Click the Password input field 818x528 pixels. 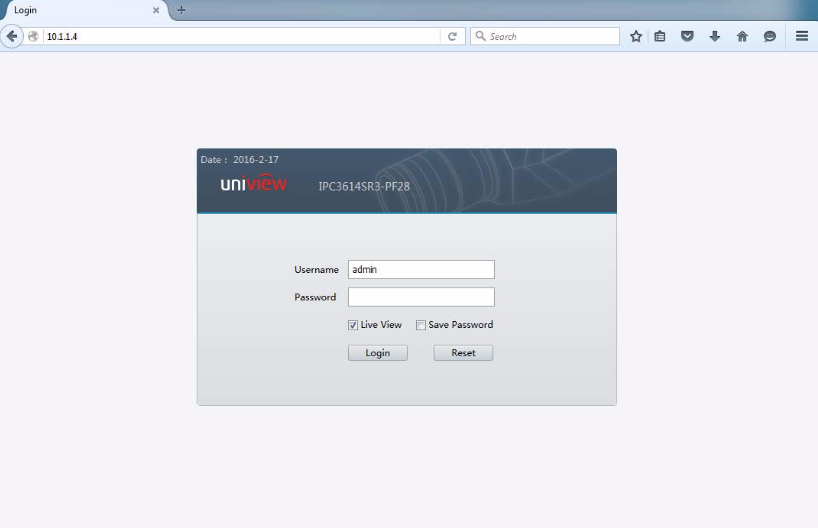pos(421,297)
